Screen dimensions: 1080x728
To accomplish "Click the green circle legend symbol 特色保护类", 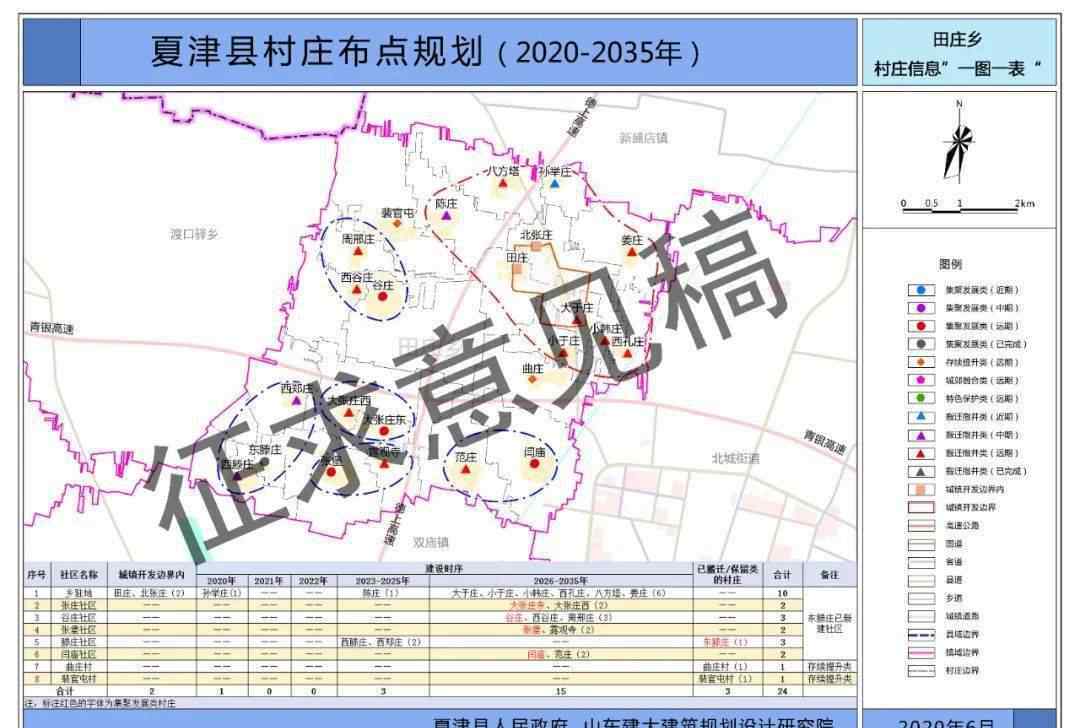I will coord(921,398).
